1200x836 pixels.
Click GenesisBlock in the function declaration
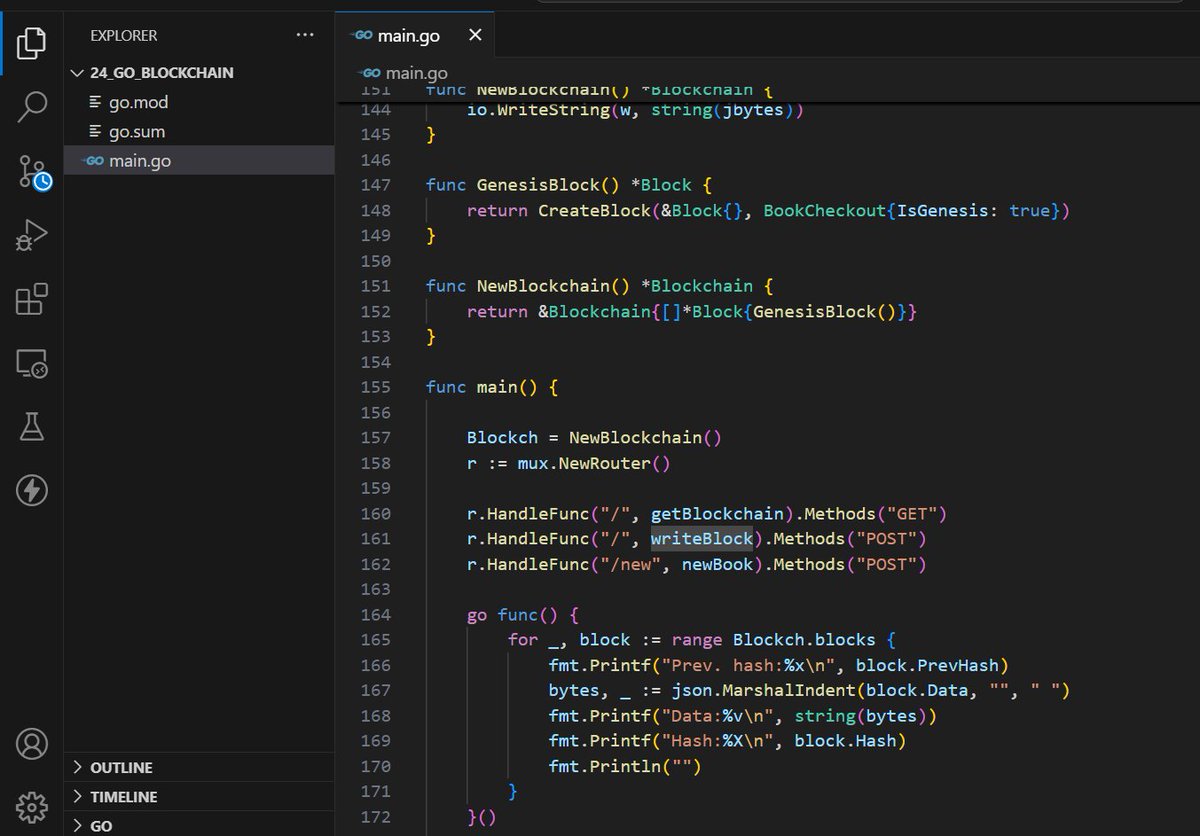[538, 185]
